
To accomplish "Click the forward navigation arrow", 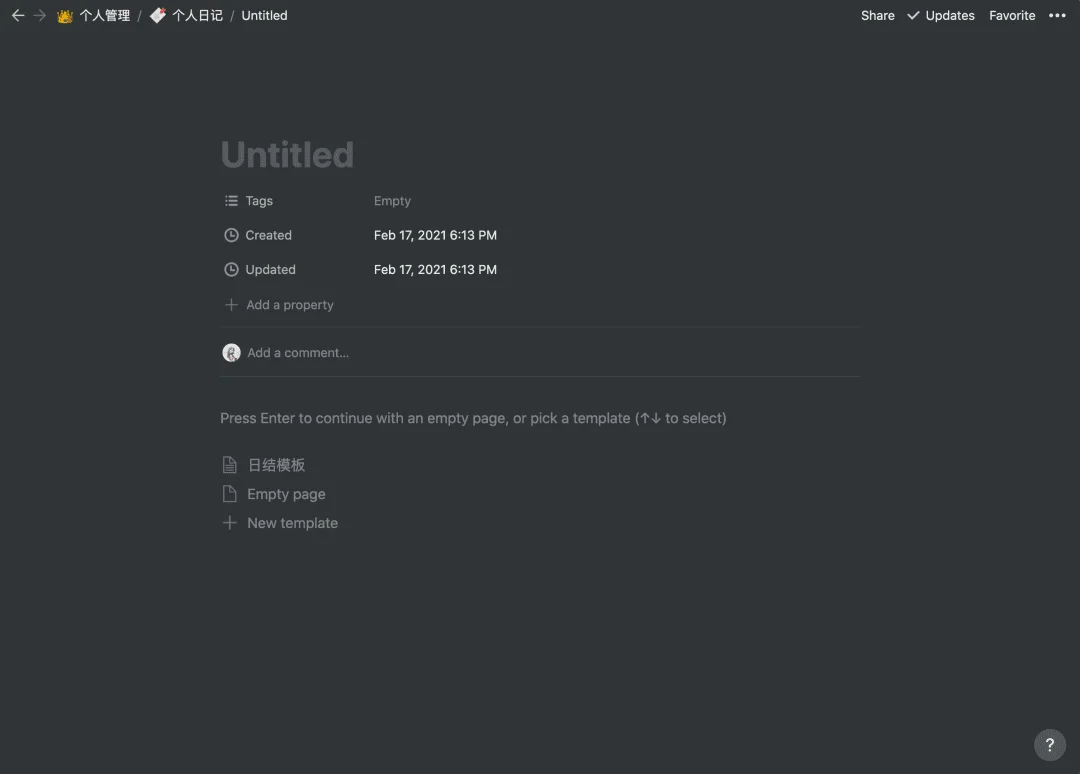I will [40, 16].
